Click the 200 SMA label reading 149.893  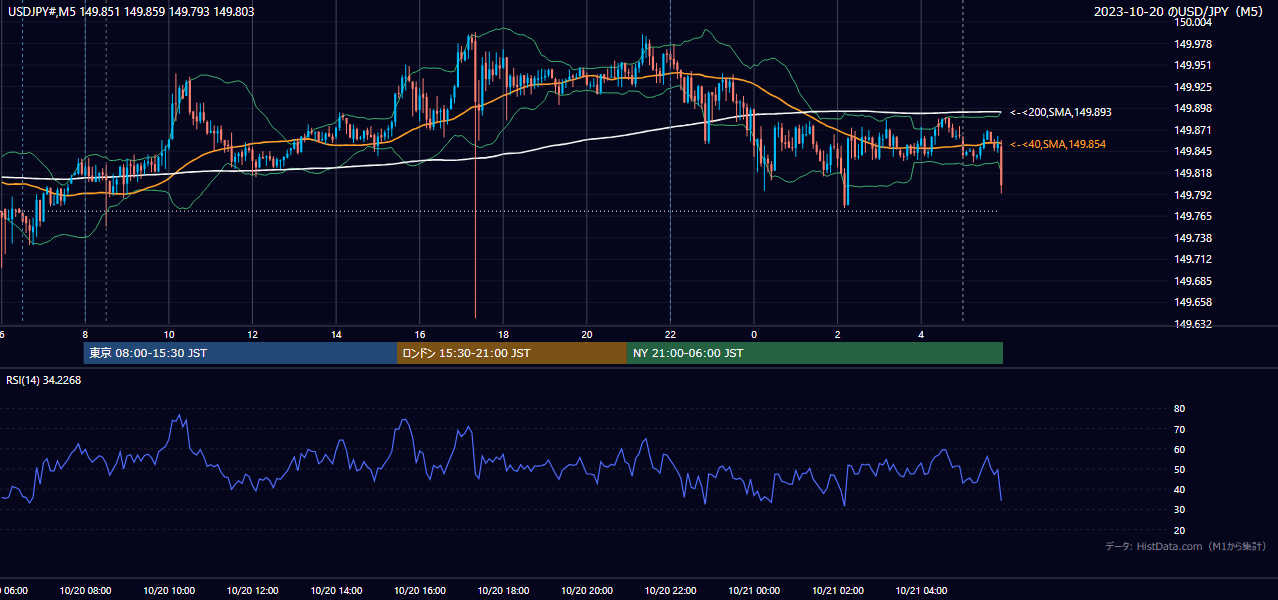[x=1061, y=113]
